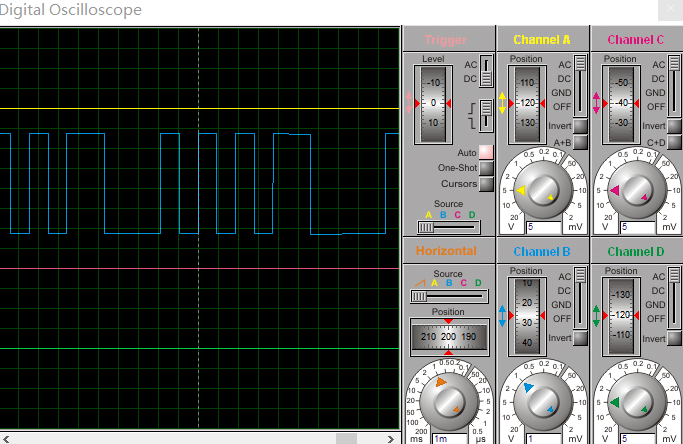Click the trigger edge slope switch

pos(486,115)
